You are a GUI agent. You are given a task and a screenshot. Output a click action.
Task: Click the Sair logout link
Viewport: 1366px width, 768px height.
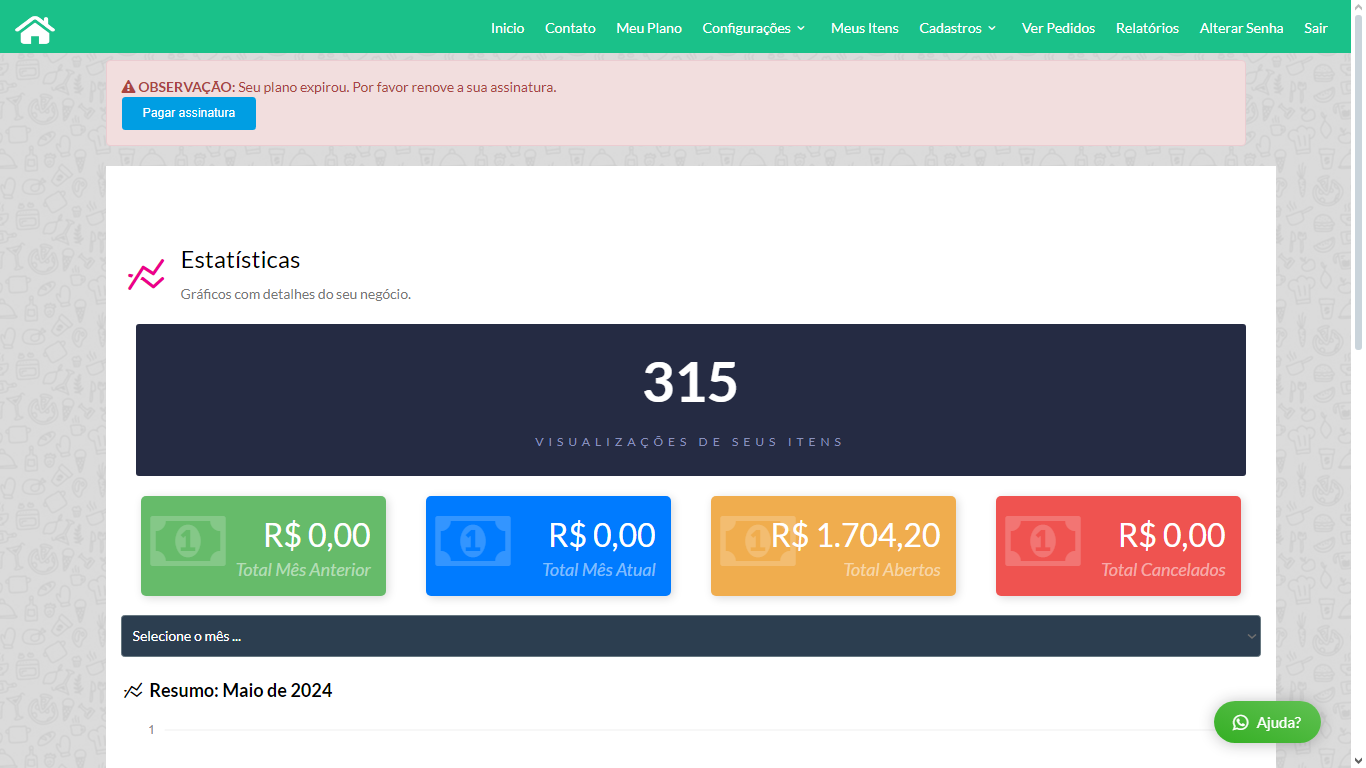[x=1315, y=28]
